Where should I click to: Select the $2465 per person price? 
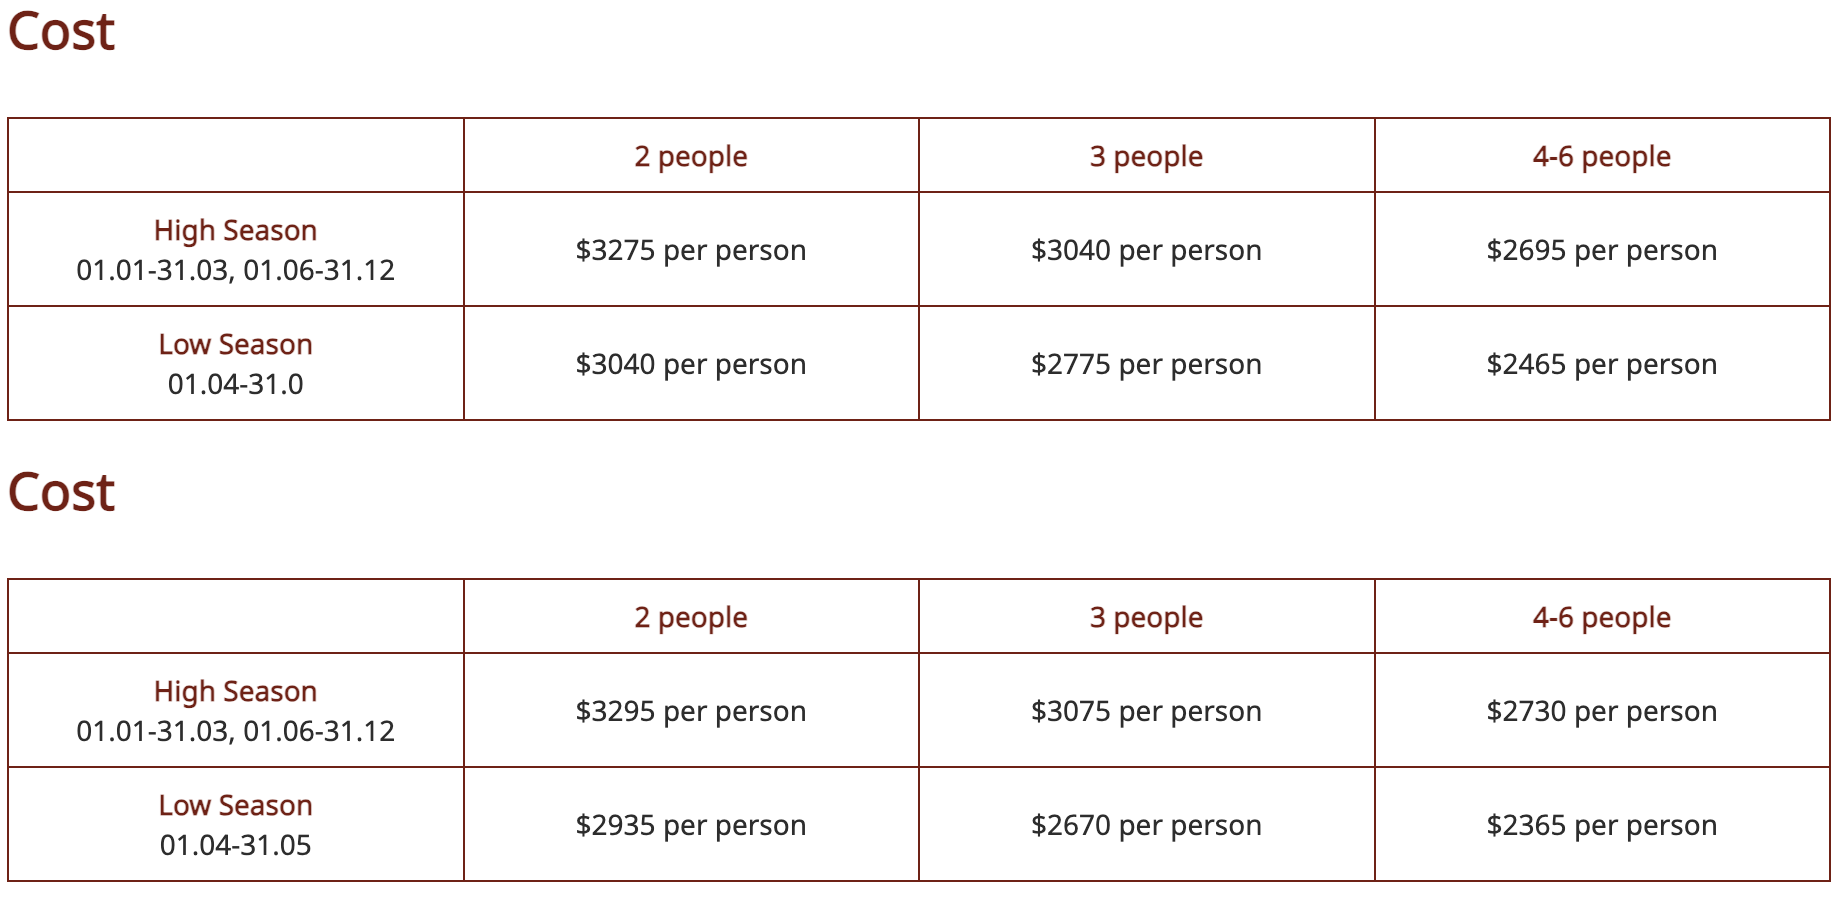pos(1601,364)
